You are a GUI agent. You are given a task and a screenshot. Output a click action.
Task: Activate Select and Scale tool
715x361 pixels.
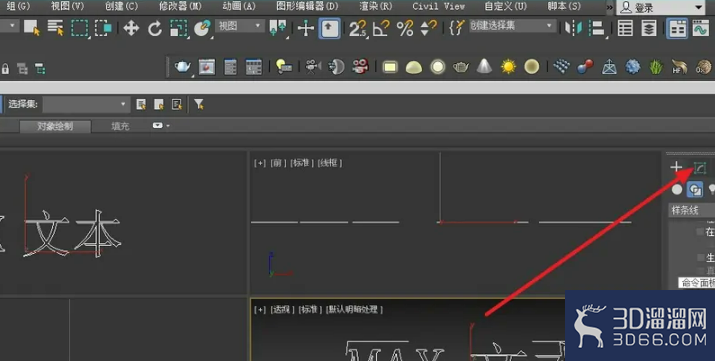pos(178,28)
